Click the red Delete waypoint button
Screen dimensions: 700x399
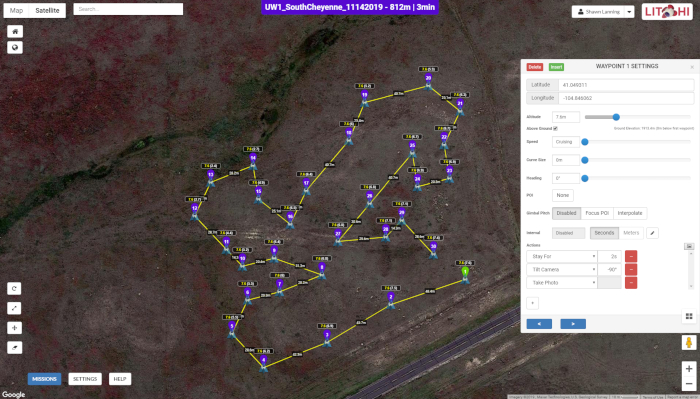tap(534, 67)
